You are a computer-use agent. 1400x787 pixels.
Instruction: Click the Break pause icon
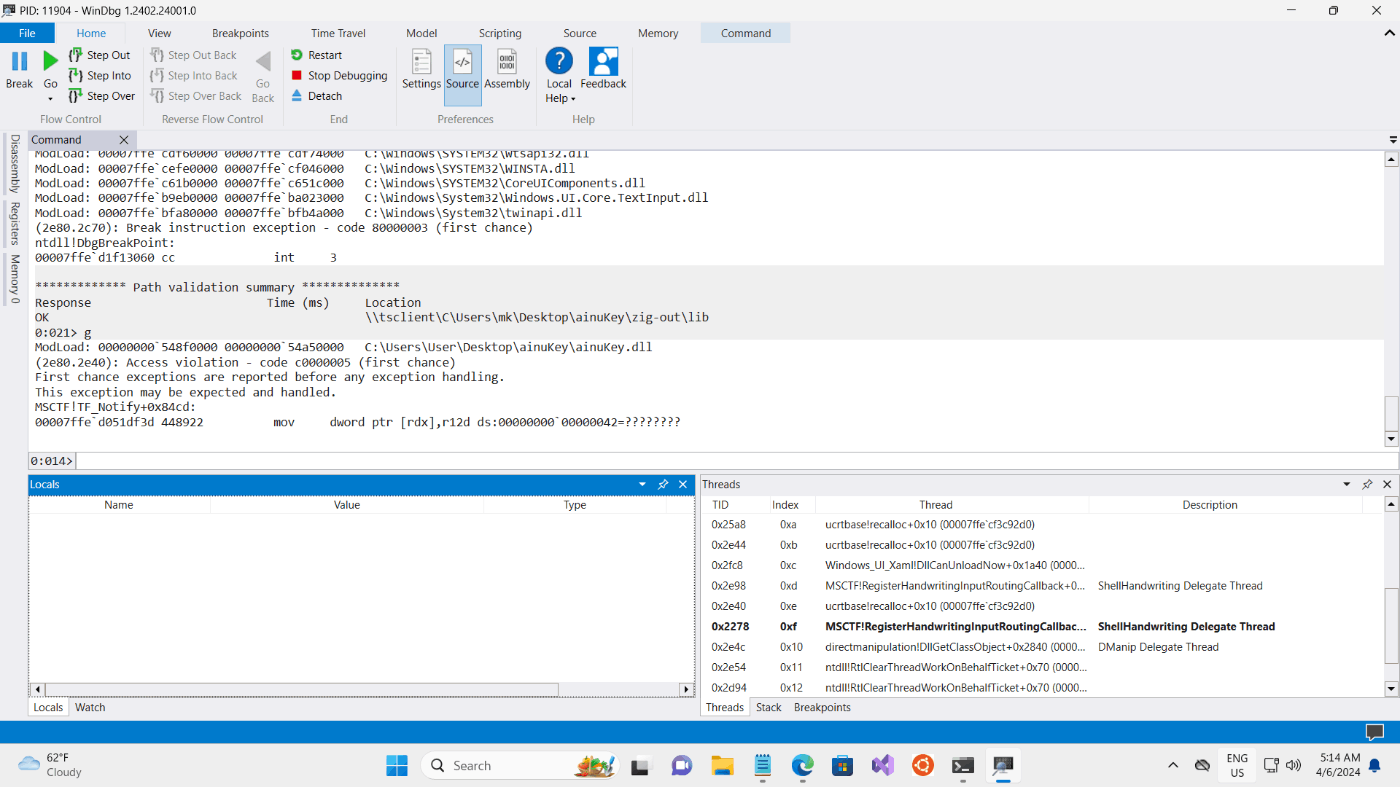19,62
